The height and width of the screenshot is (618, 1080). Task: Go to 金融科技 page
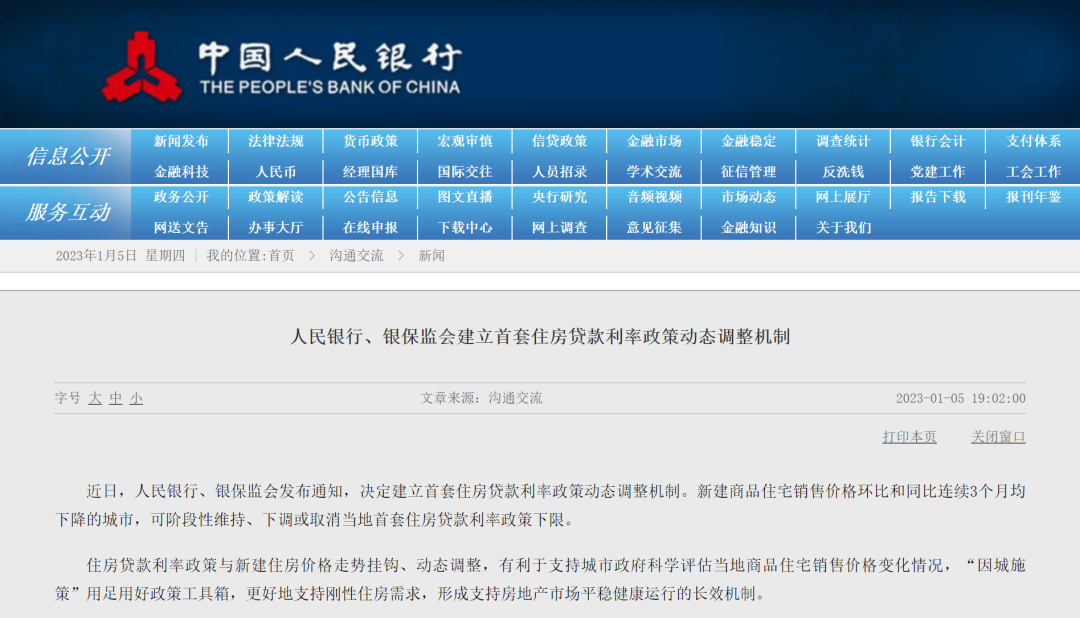[180, 172]
